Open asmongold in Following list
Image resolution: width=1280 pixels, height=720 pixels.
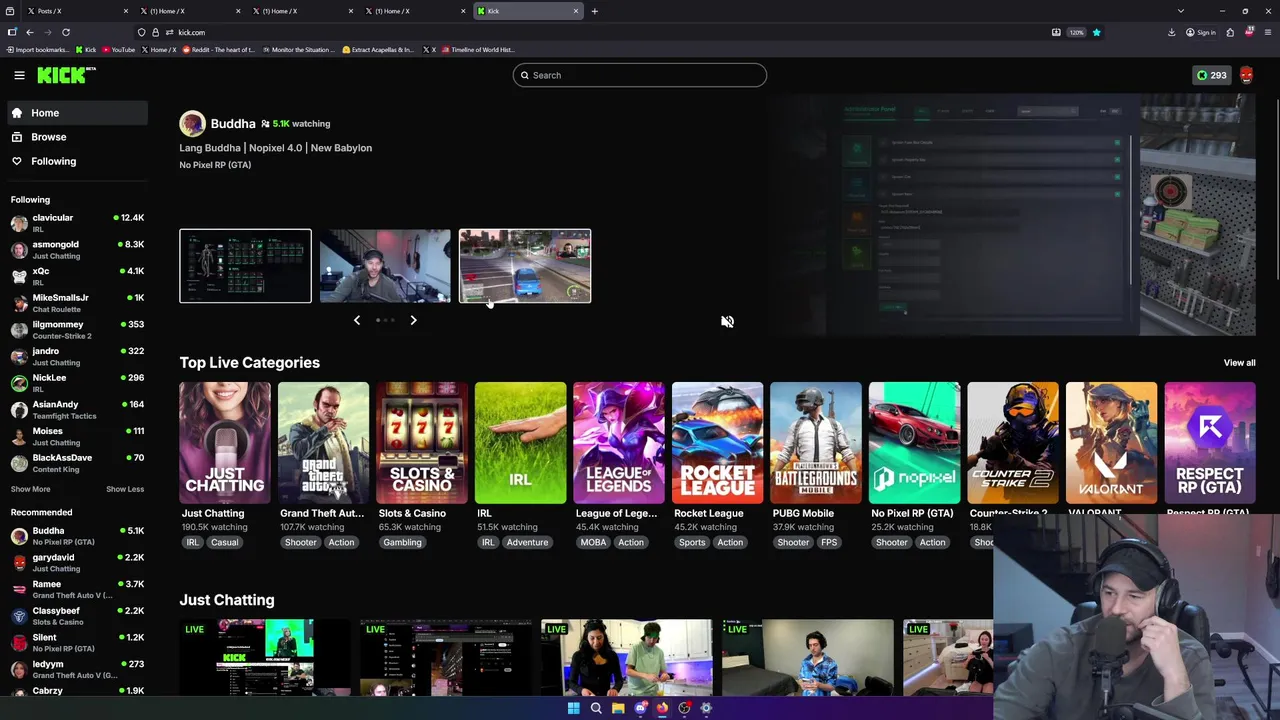(77, 249)
